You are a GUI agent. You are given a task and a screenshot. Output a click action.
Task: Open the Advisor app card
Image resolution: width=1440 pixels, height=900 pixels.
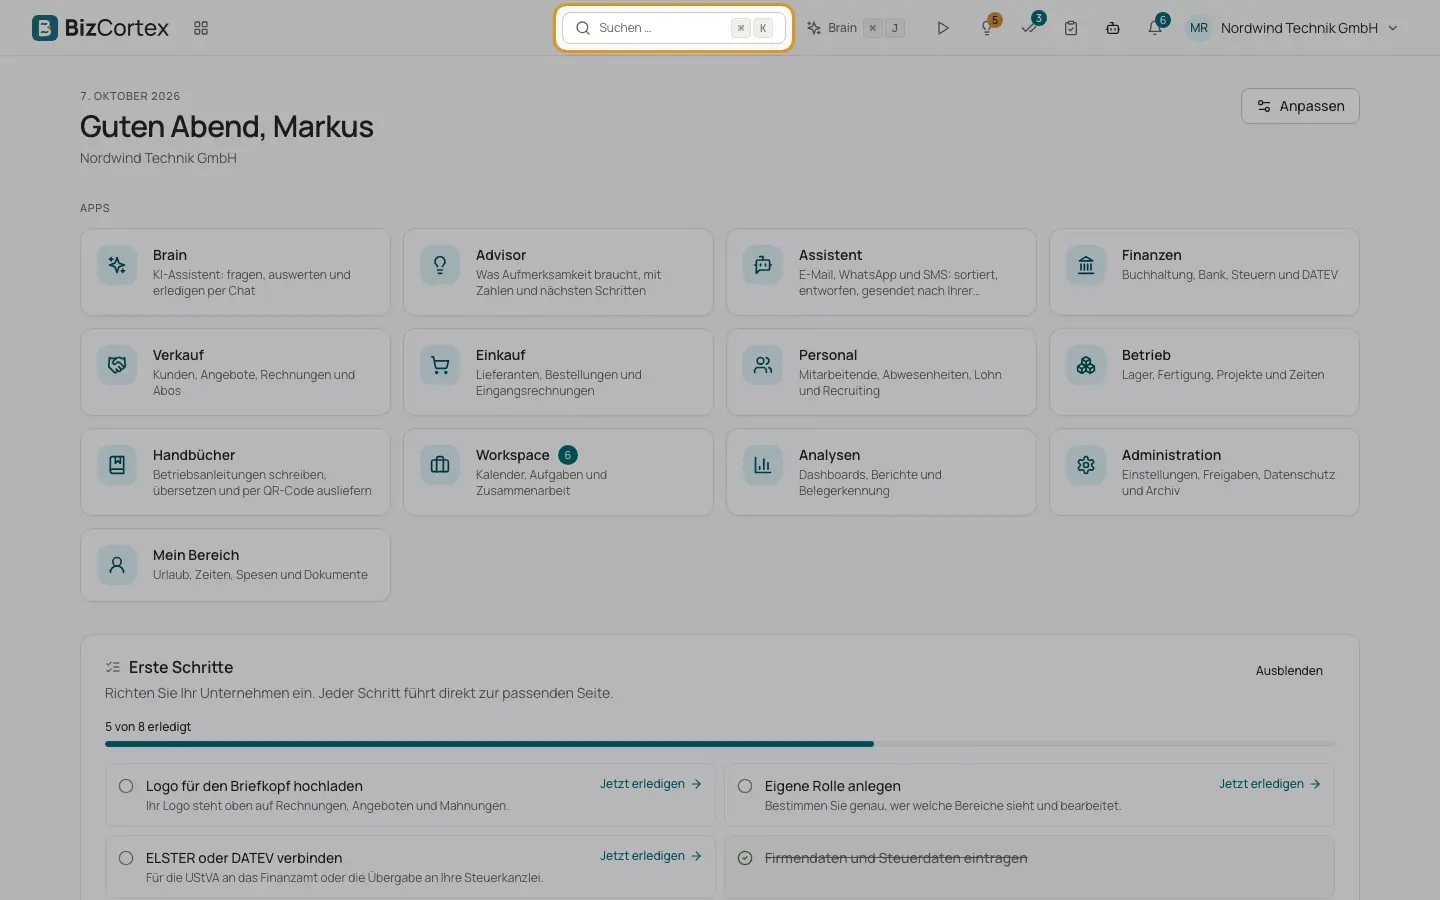click(558, 272)
